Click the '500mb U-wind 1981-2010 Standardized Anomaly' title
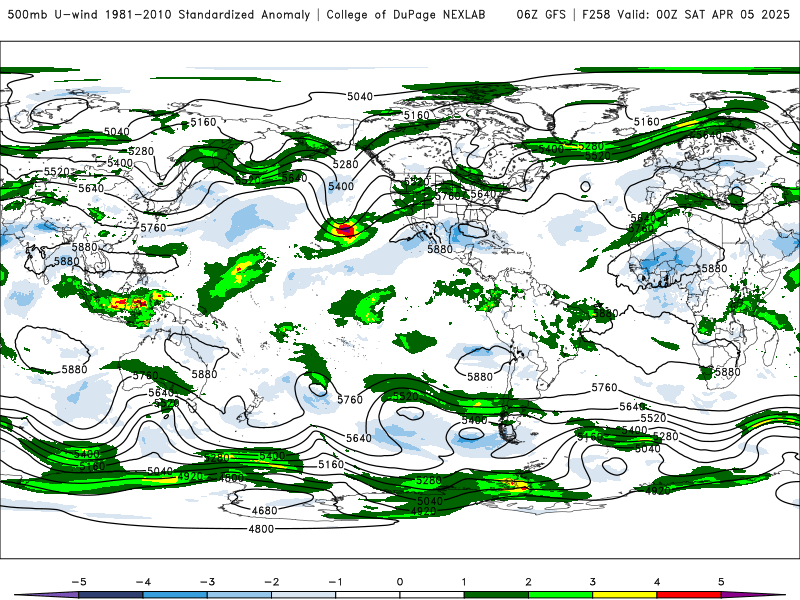This screenshot has height=600, width=800. [159, 14]
